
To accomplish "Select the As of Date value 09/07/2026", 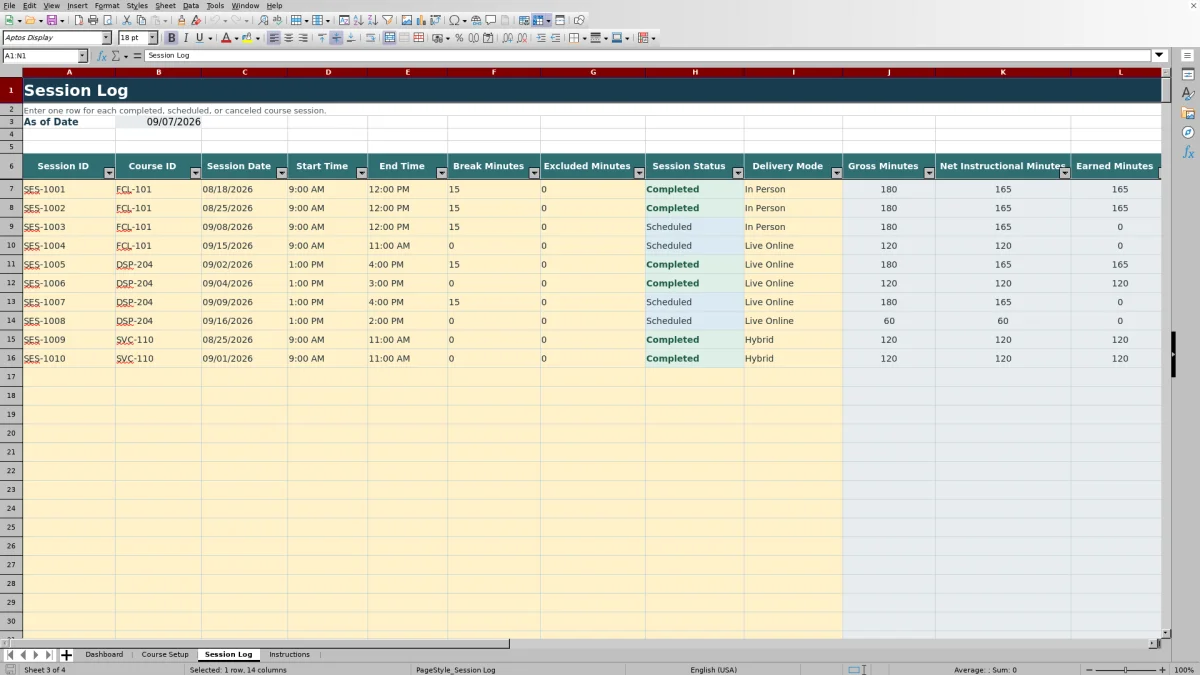I will [159, 122].
